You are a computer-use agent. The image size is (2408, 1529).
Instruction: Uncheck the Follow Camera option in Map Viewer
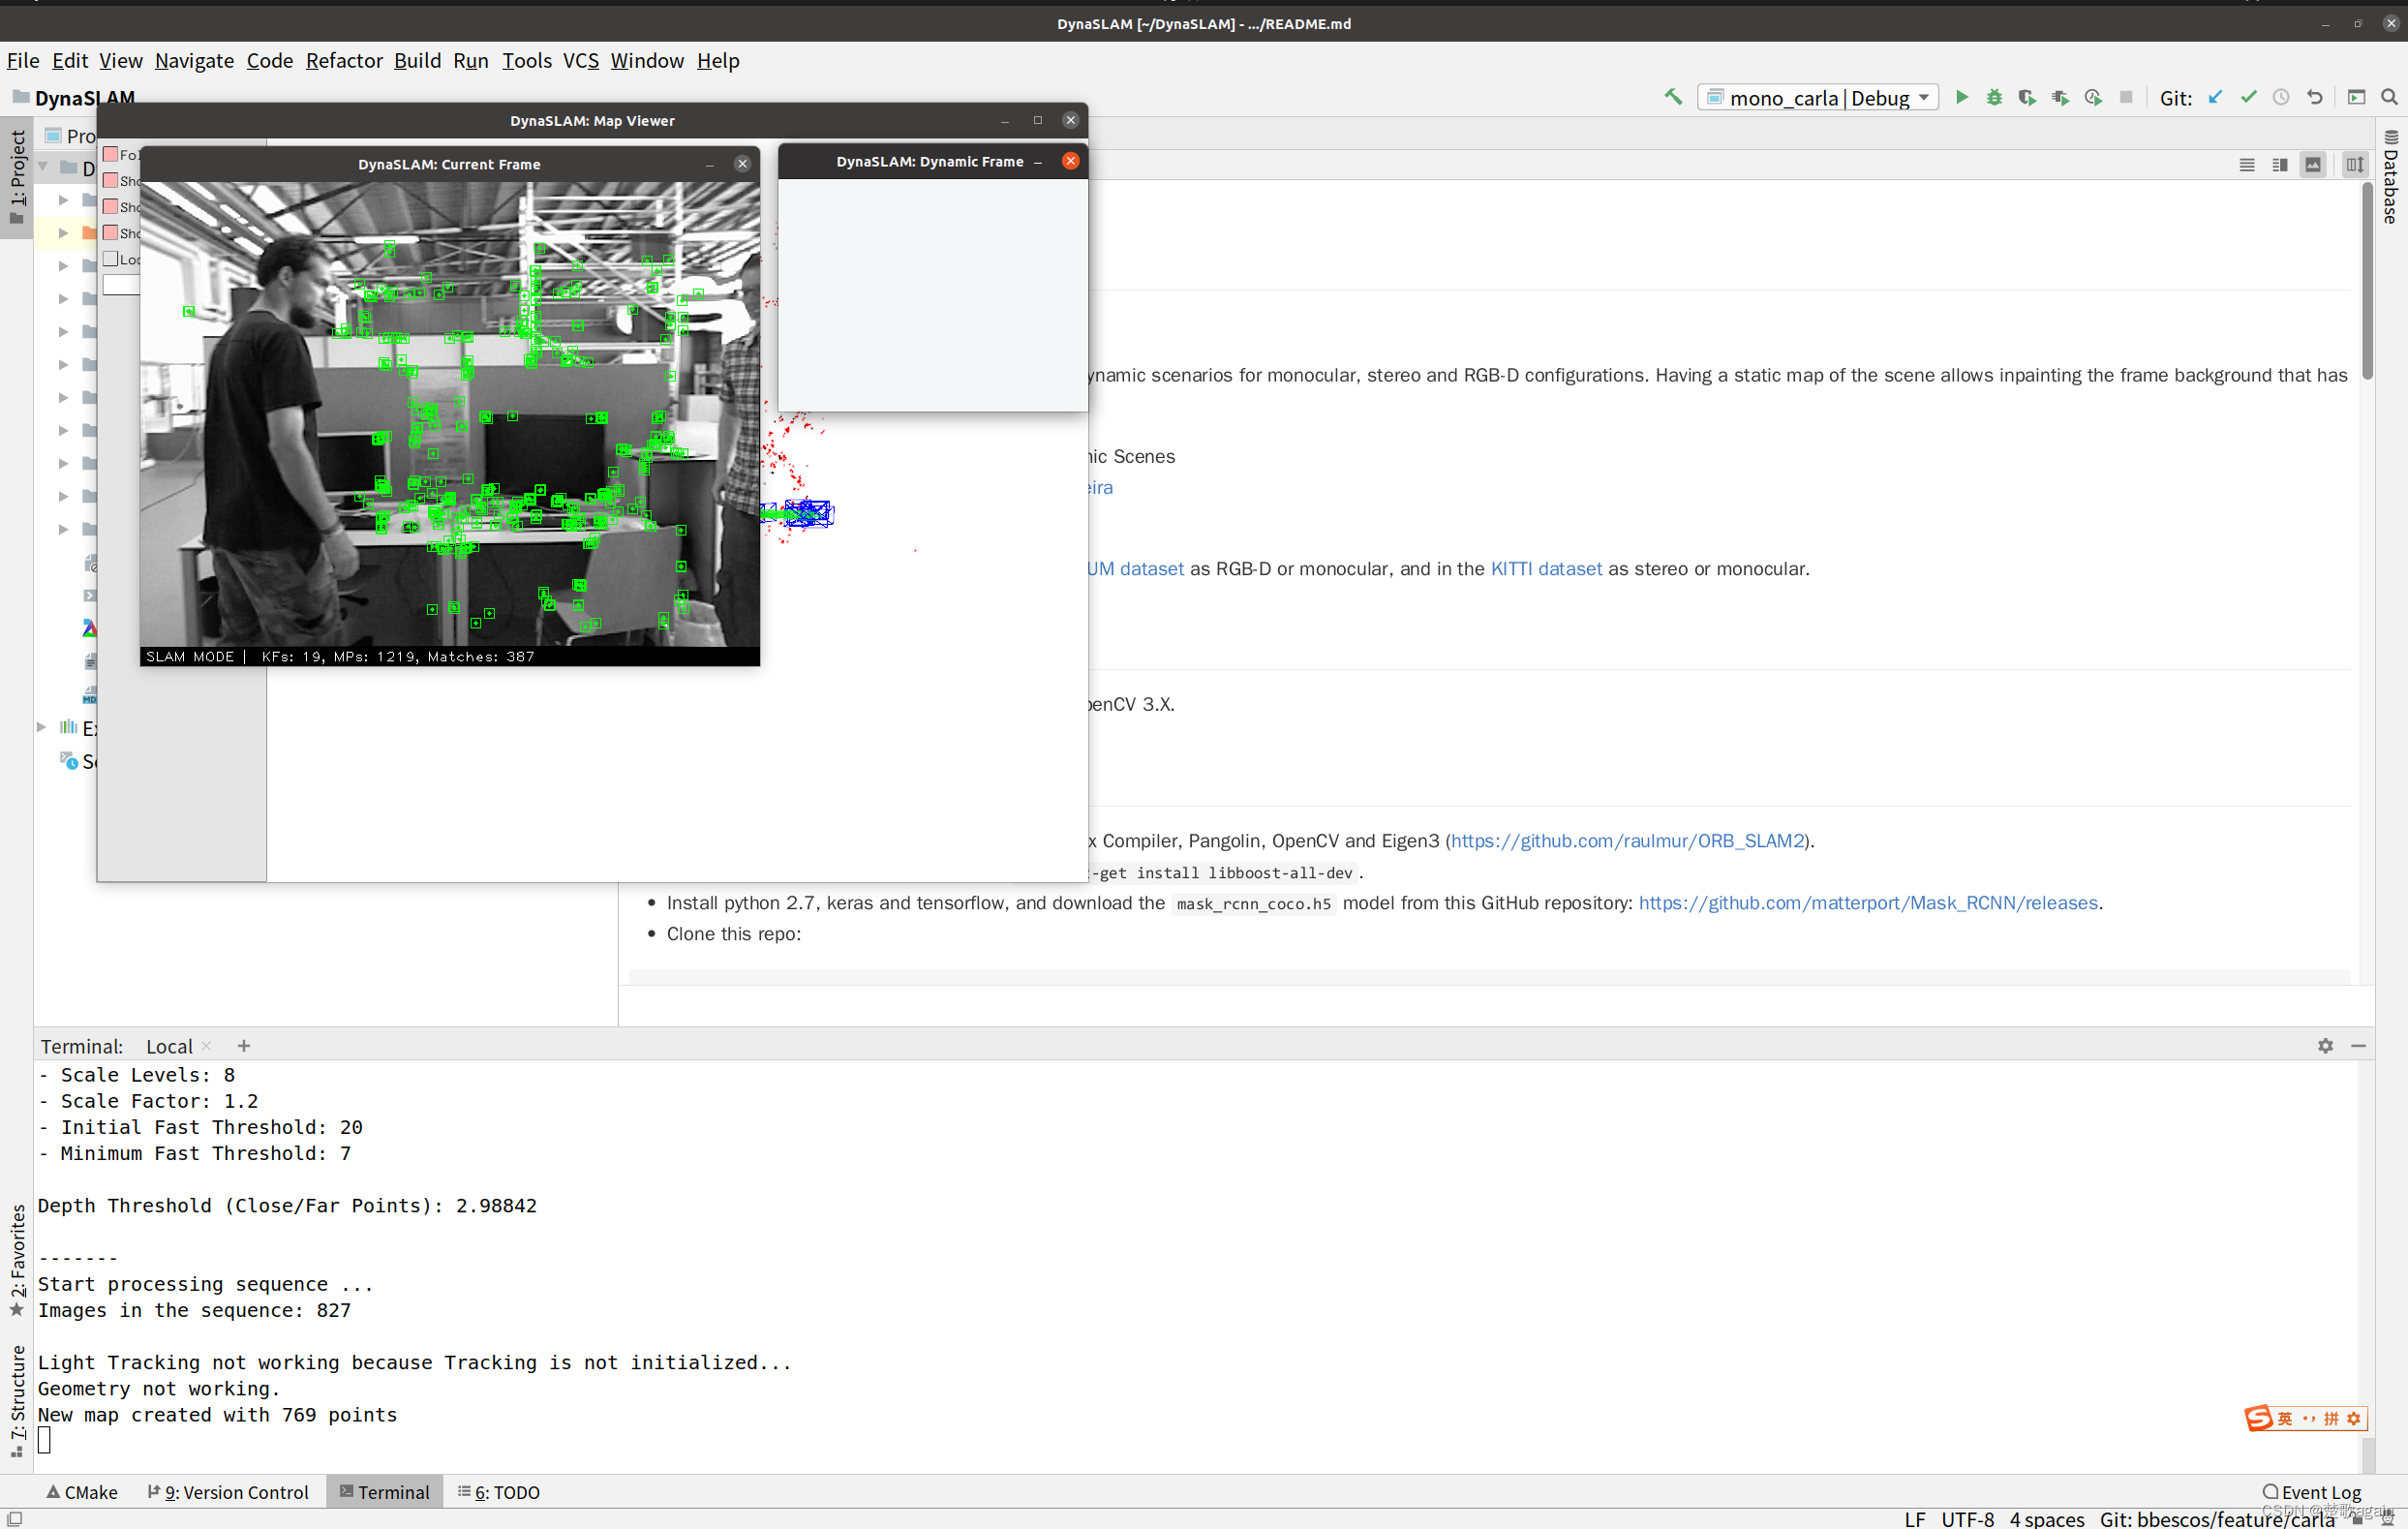click(x=111, y=154)
